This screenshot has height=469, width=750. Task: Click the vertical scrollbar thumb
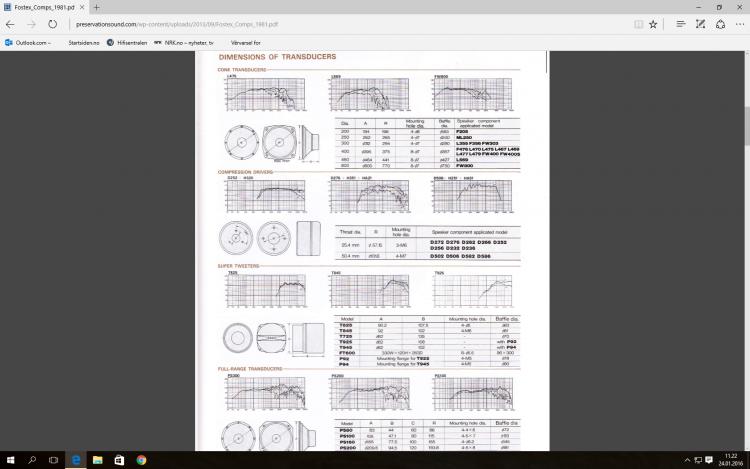tap(747, 126)
